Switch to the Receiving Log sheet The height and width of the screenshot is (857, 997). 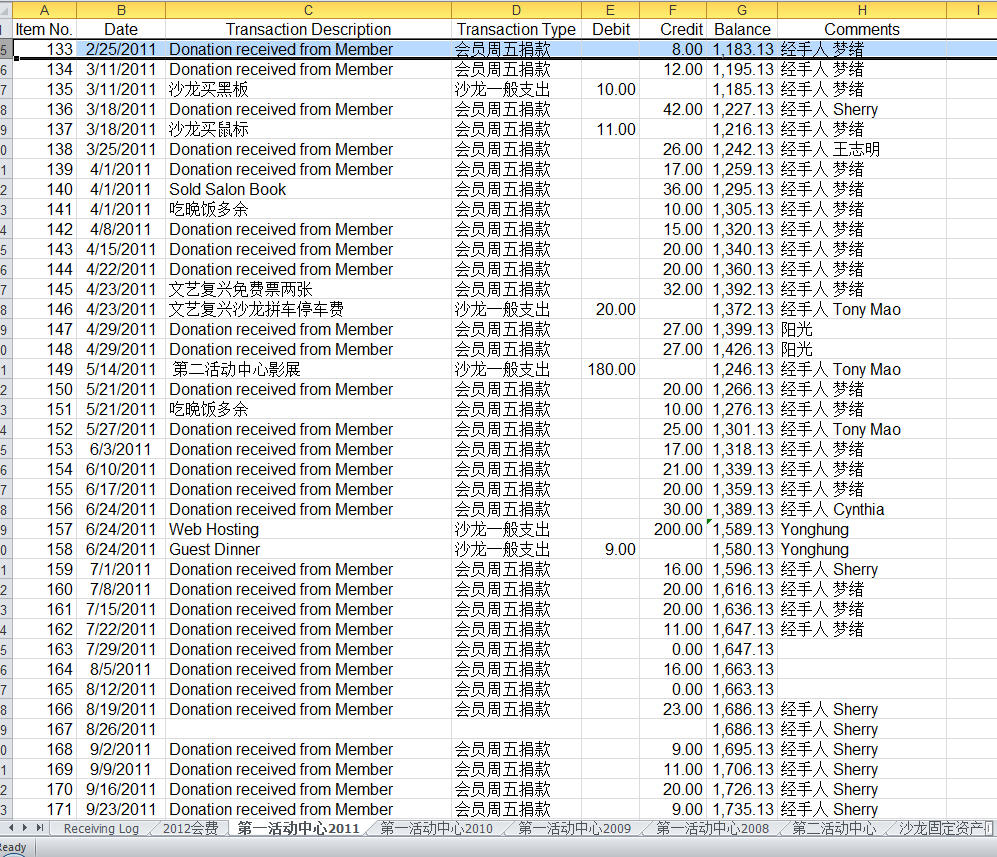[x=100, y=829]
